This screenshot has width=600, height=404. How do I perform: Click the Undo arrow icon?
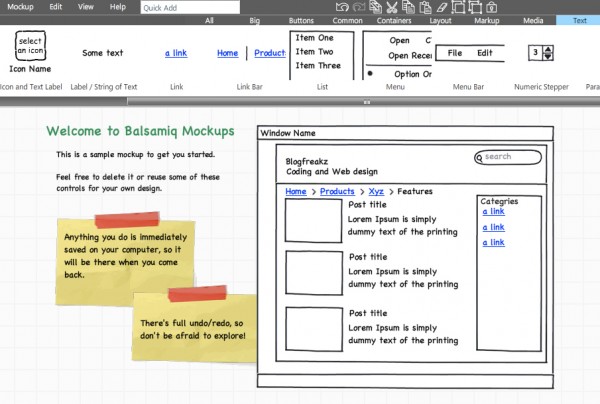point(342,7)
